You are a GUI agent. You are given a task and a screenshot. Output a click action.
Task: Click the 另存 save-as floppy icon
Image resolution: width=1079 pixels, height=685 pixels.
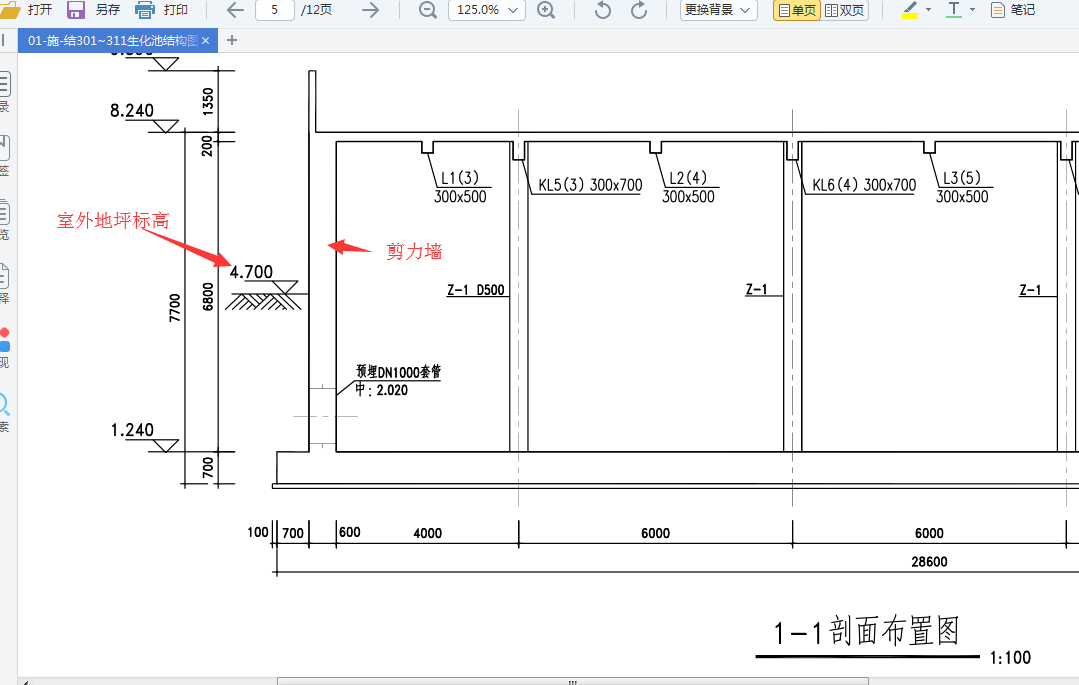pos(76,10)
